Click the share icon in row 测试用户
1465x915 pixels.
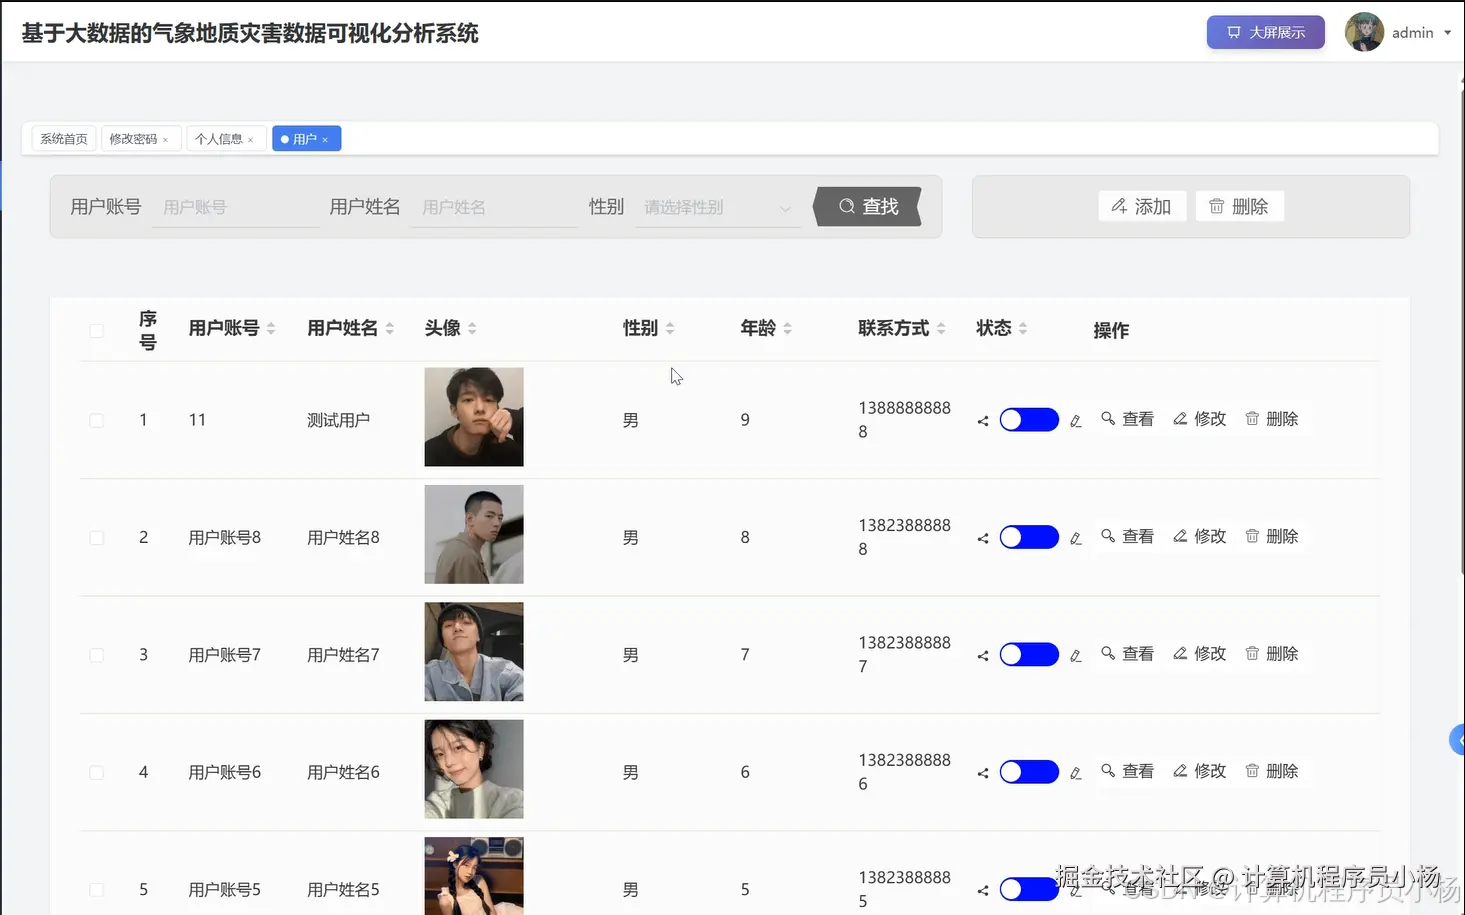(983, 421)
